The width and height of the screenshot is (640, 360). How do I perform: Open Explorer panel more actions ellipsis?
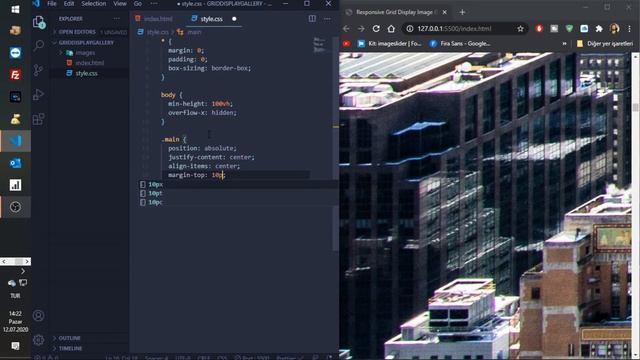coord(117,18)
